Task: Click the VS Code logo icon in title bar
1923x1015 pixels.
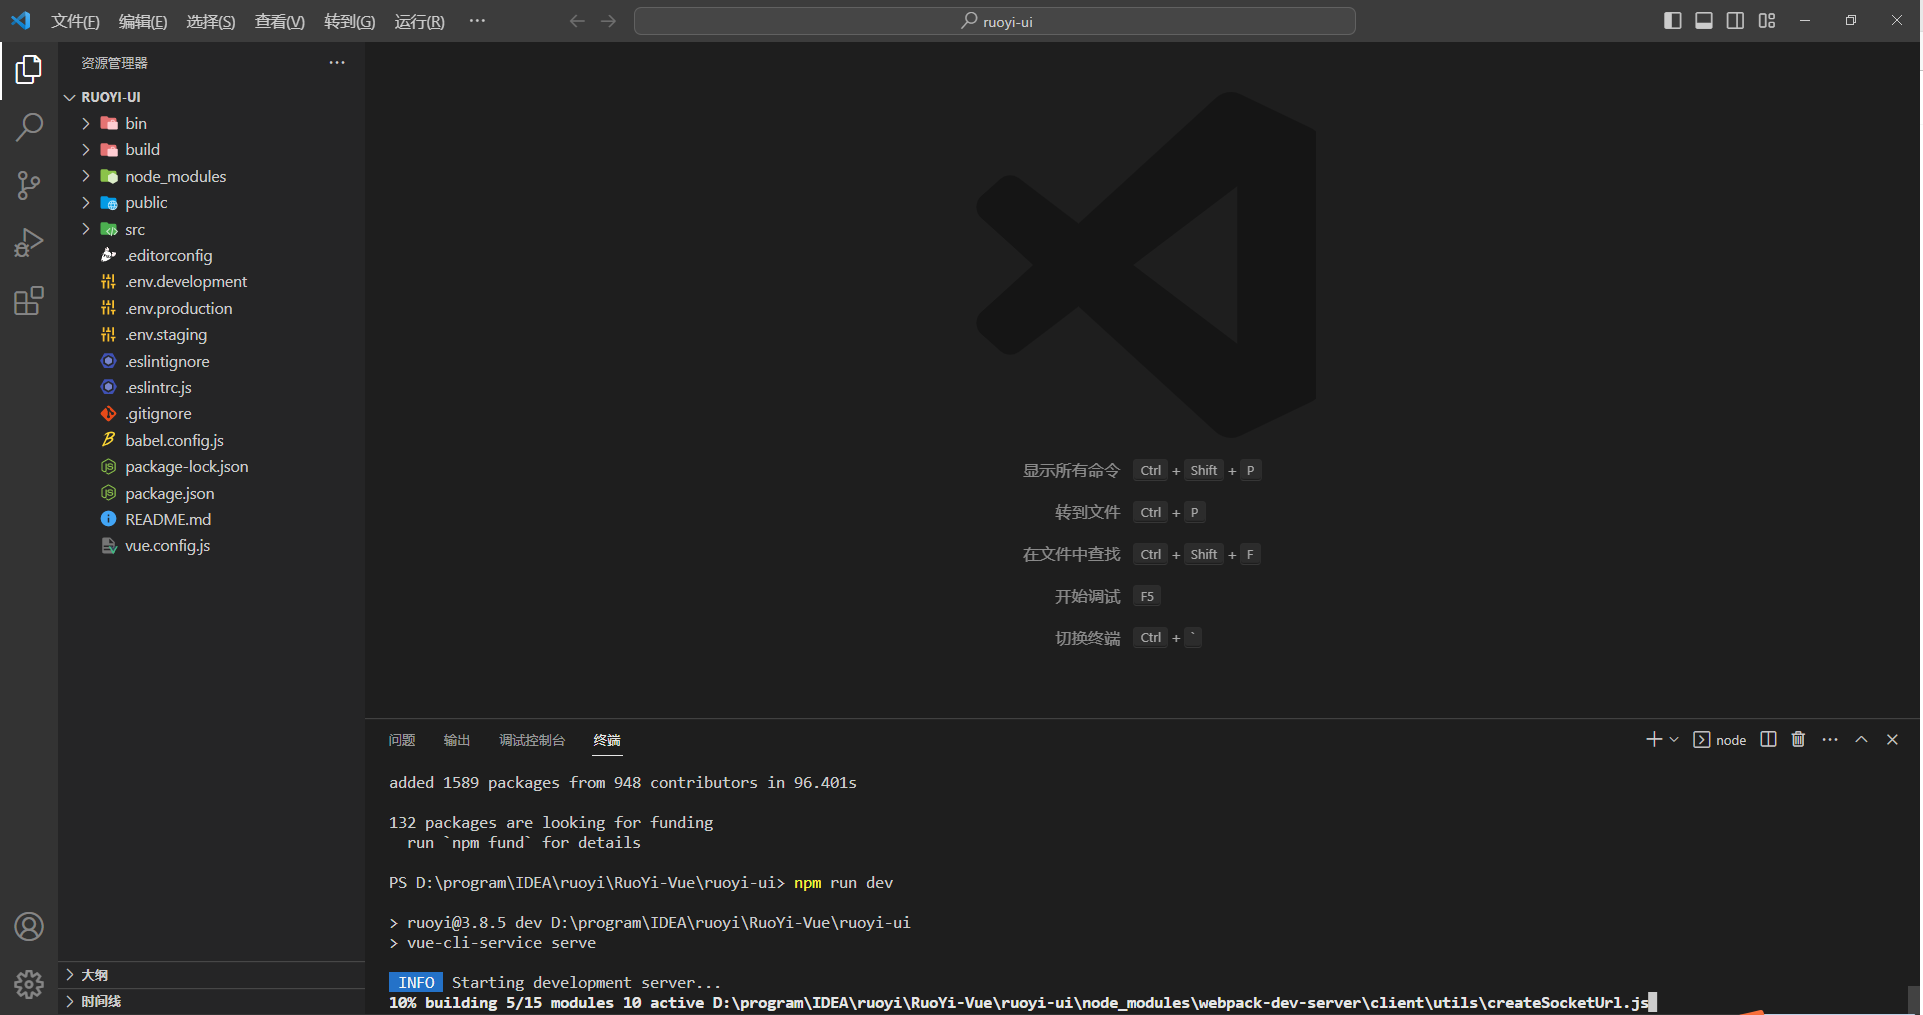Action: [20, 21]
